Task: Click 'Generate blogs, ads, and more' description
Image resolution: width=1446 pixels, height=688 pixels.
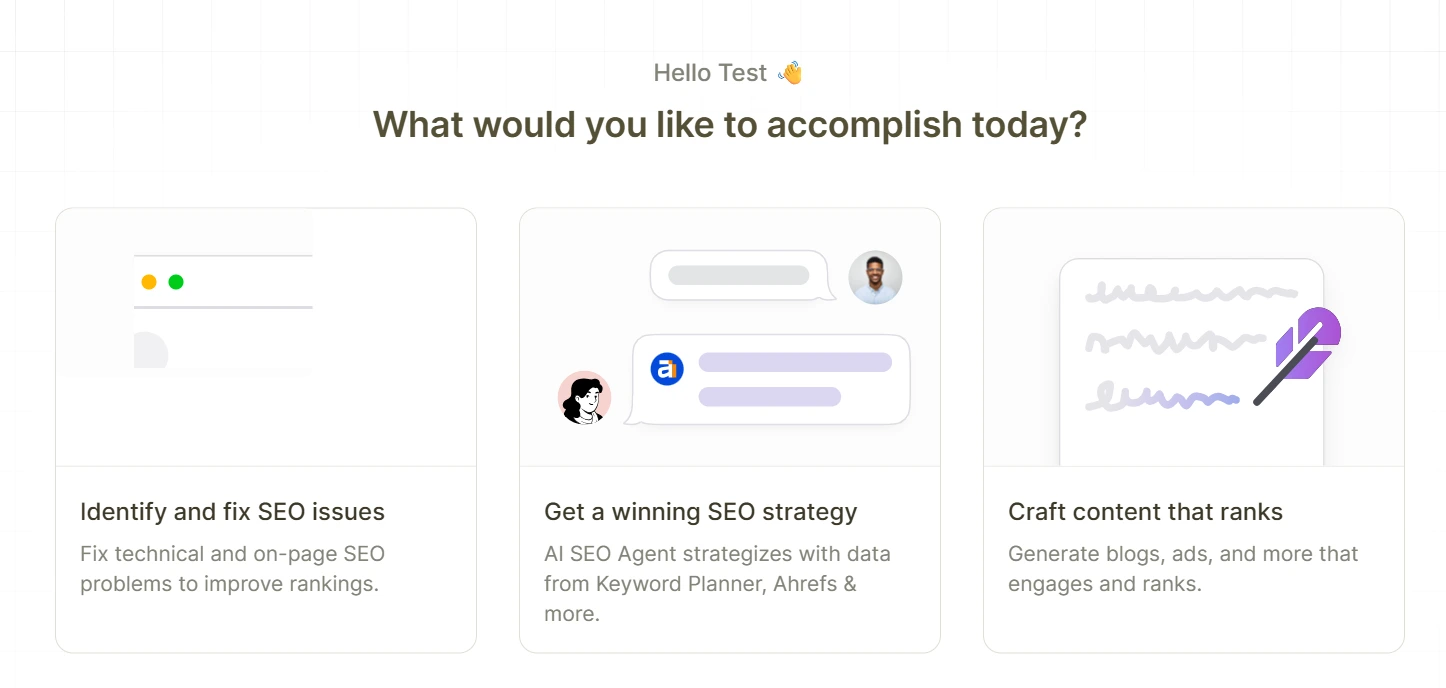Action: [x=1183, y=568]
